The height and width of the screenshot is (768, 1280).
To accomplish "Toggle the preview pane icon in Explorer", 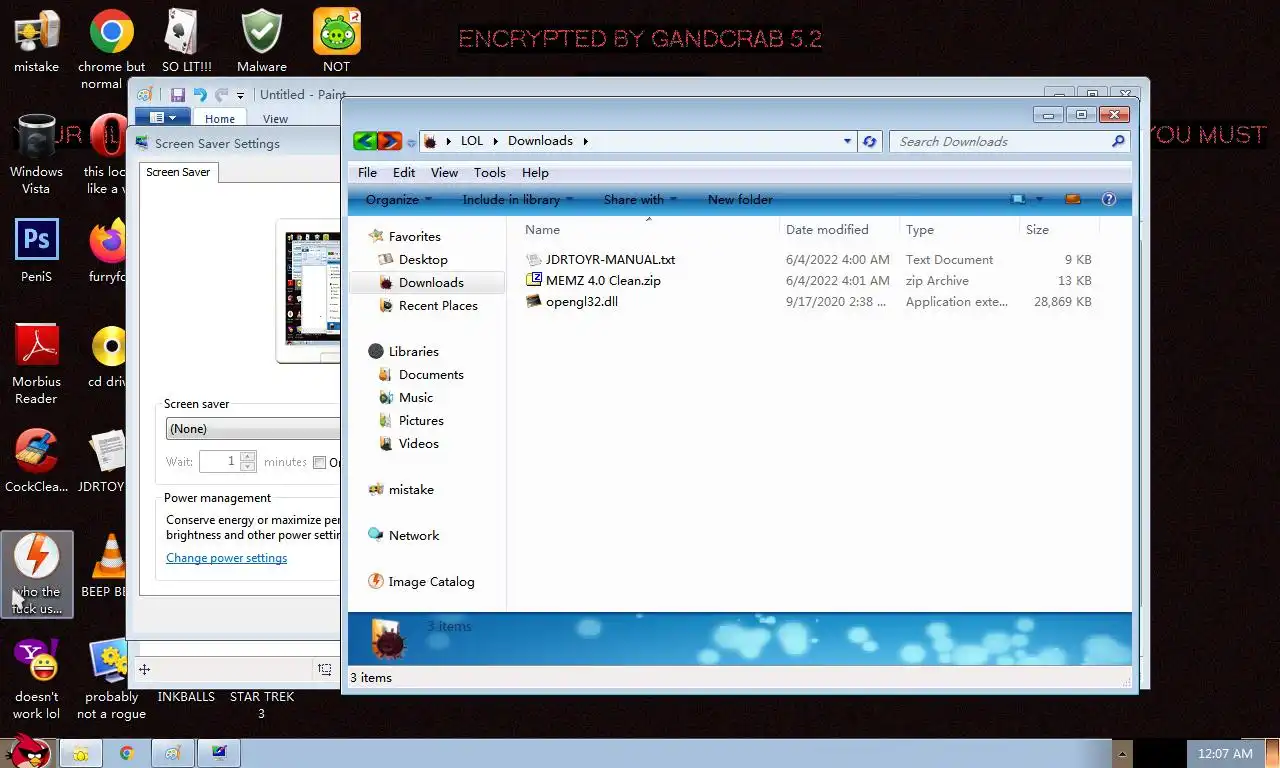I will pyautogui.click(x=1073, y=199).
